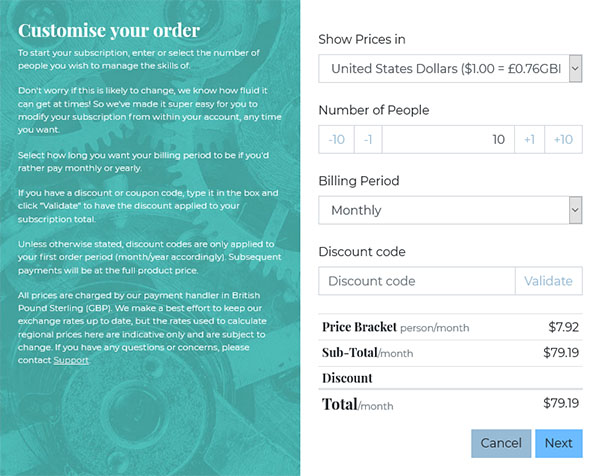Validate the discount code
Viewport: 600px width, 476px height.
549,281
